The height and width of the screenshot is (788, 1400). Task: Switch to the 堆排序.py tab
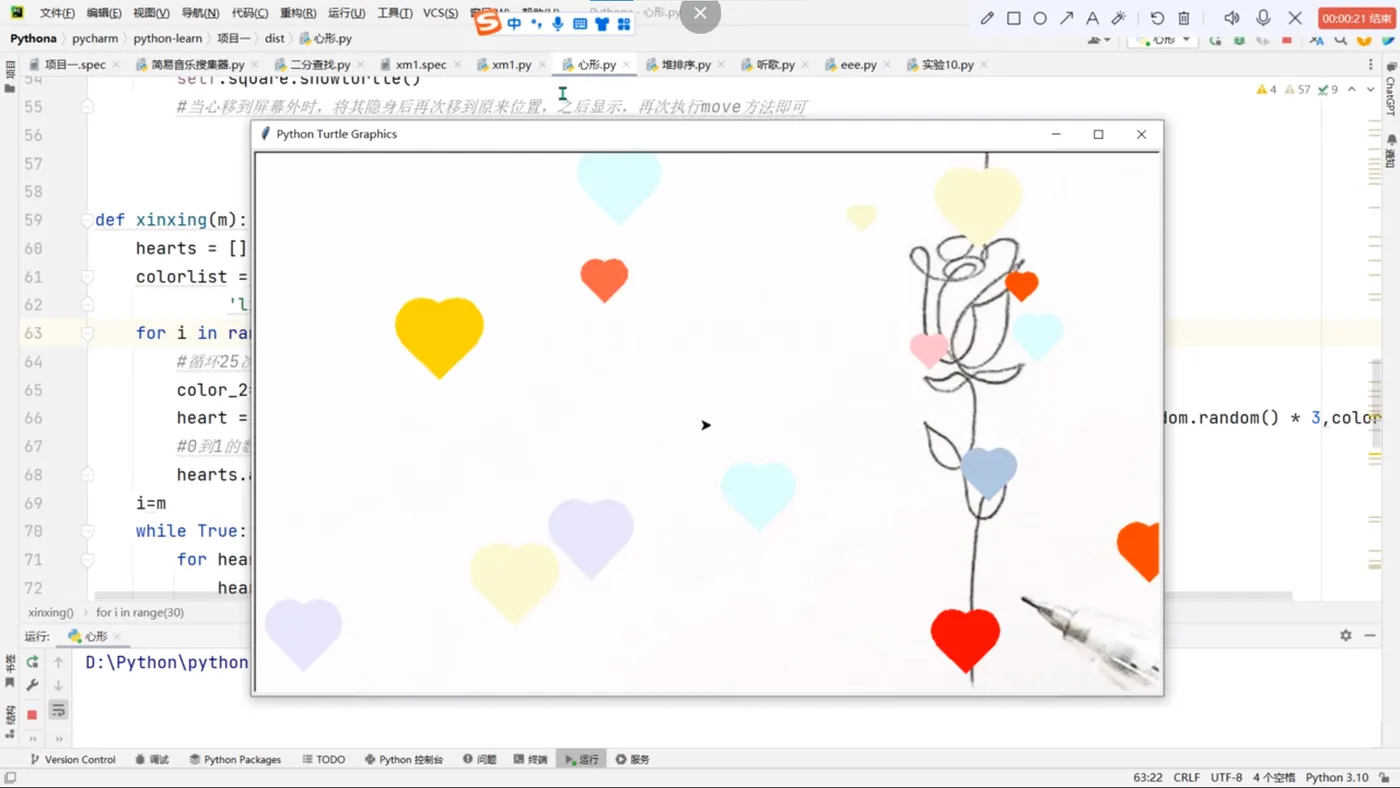coord(686,64)
